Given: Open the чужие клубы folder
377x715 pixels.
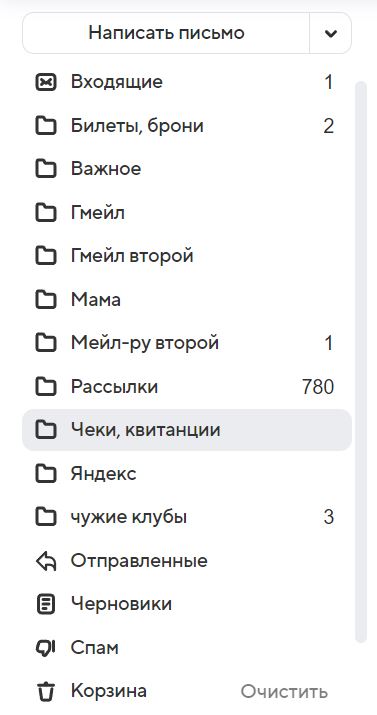Looking at the screenshot, I should tap(187, 517).
